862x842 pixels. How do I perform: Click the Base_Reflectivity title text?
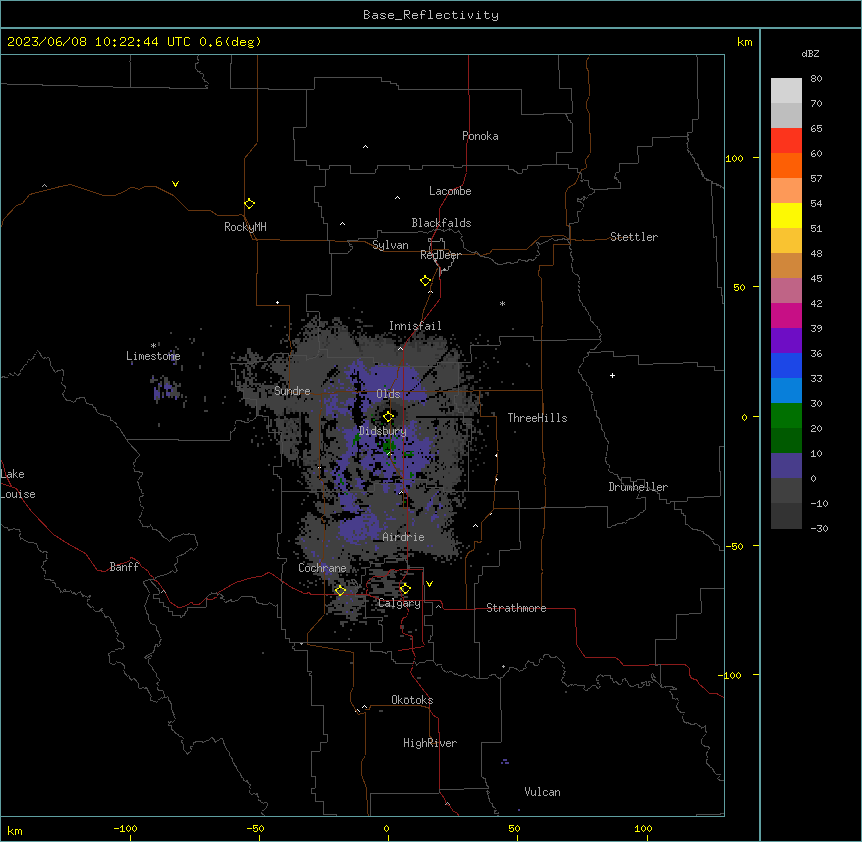click(431, 15)
